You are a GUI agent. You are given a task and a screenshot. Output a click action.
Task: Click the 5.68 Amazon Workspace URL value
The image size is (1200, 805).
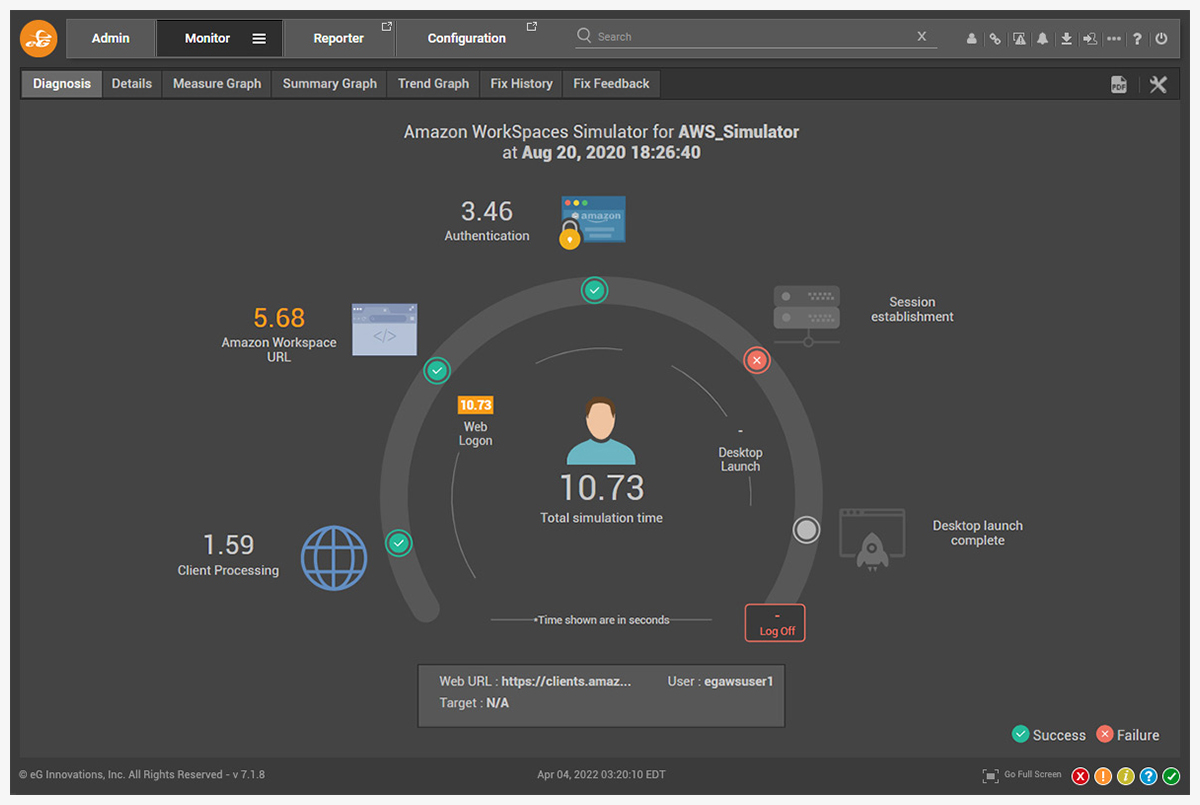coord(279,318)
